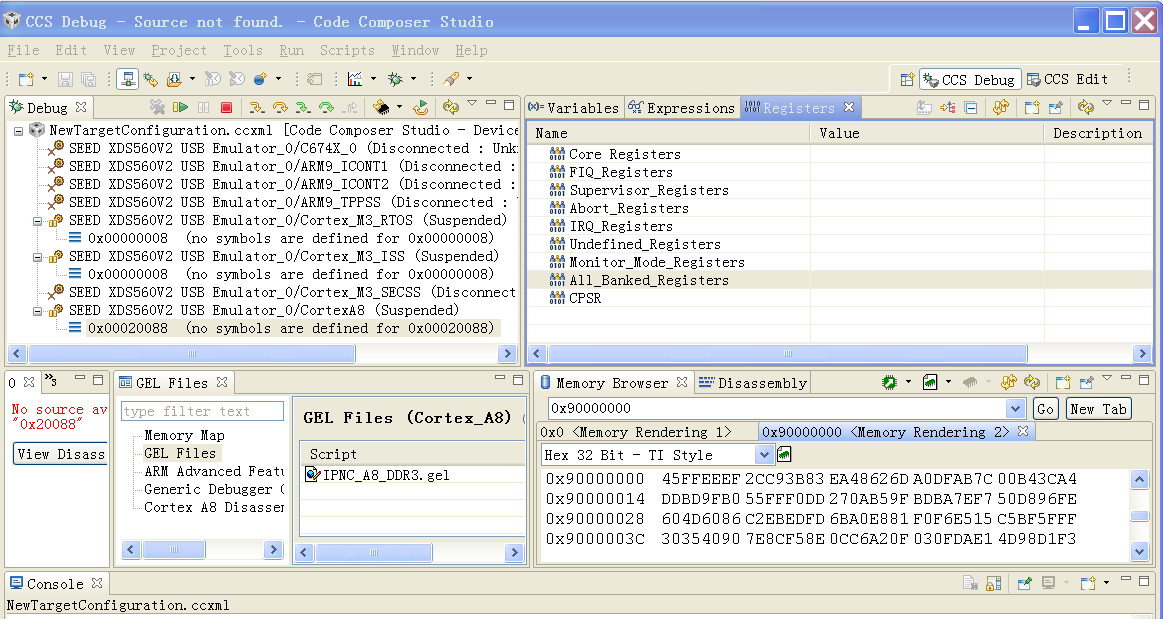Open the File menu

pos(23,50)
